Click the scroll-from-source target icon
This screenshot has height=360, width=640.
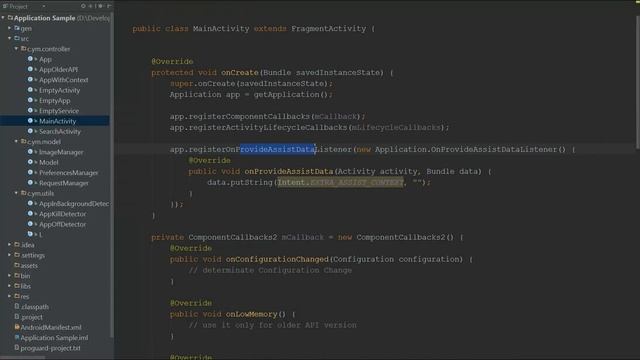coord(83,6)
